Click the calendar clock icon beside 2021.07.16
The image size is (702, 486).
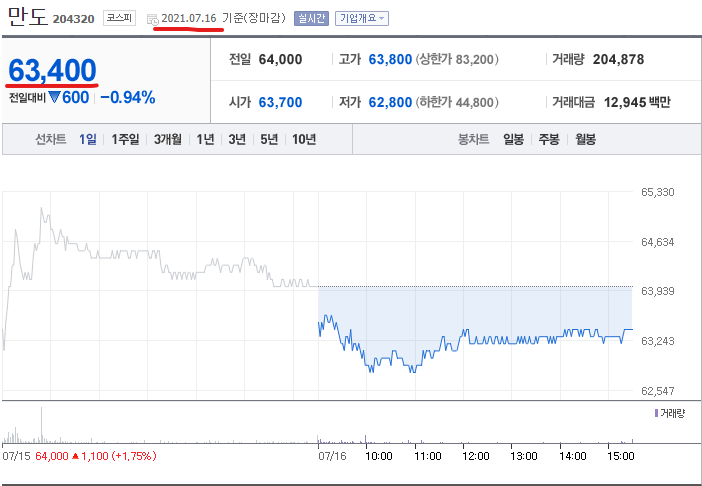tap(153, 19)
